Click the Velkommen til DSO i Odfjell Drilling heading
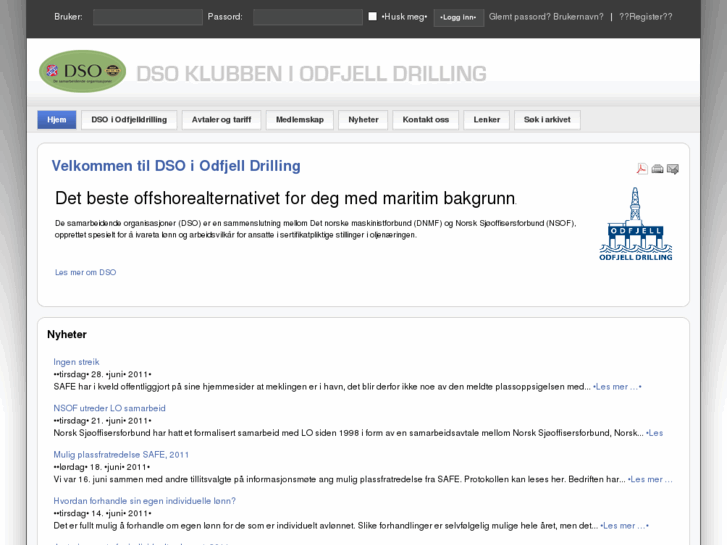The width and height of the screenshot is (727, 545). point(176,166)
